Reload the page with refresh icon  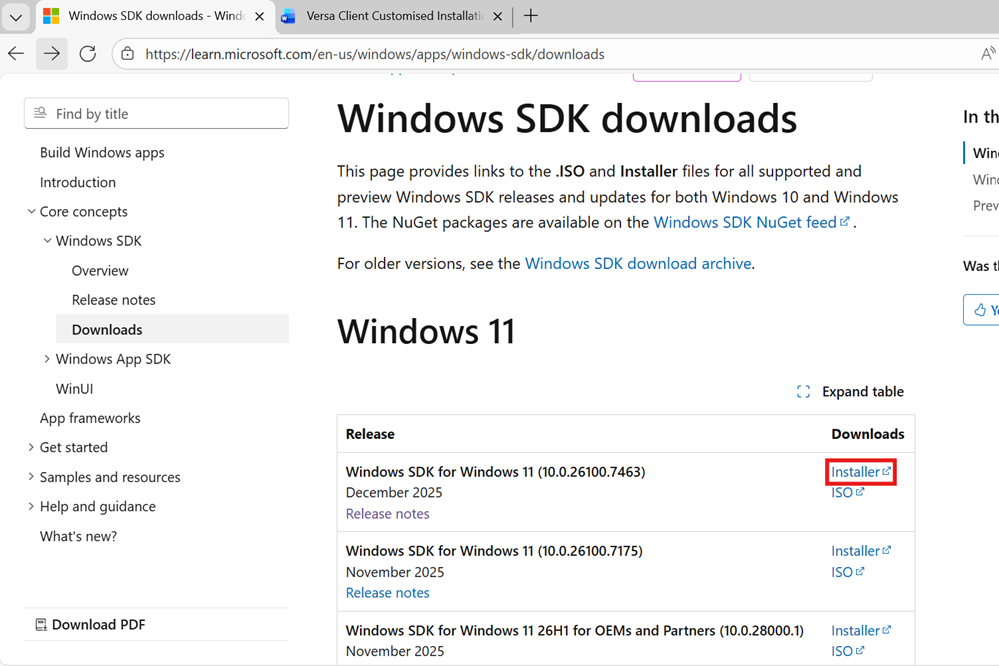[x=88, y=54]
